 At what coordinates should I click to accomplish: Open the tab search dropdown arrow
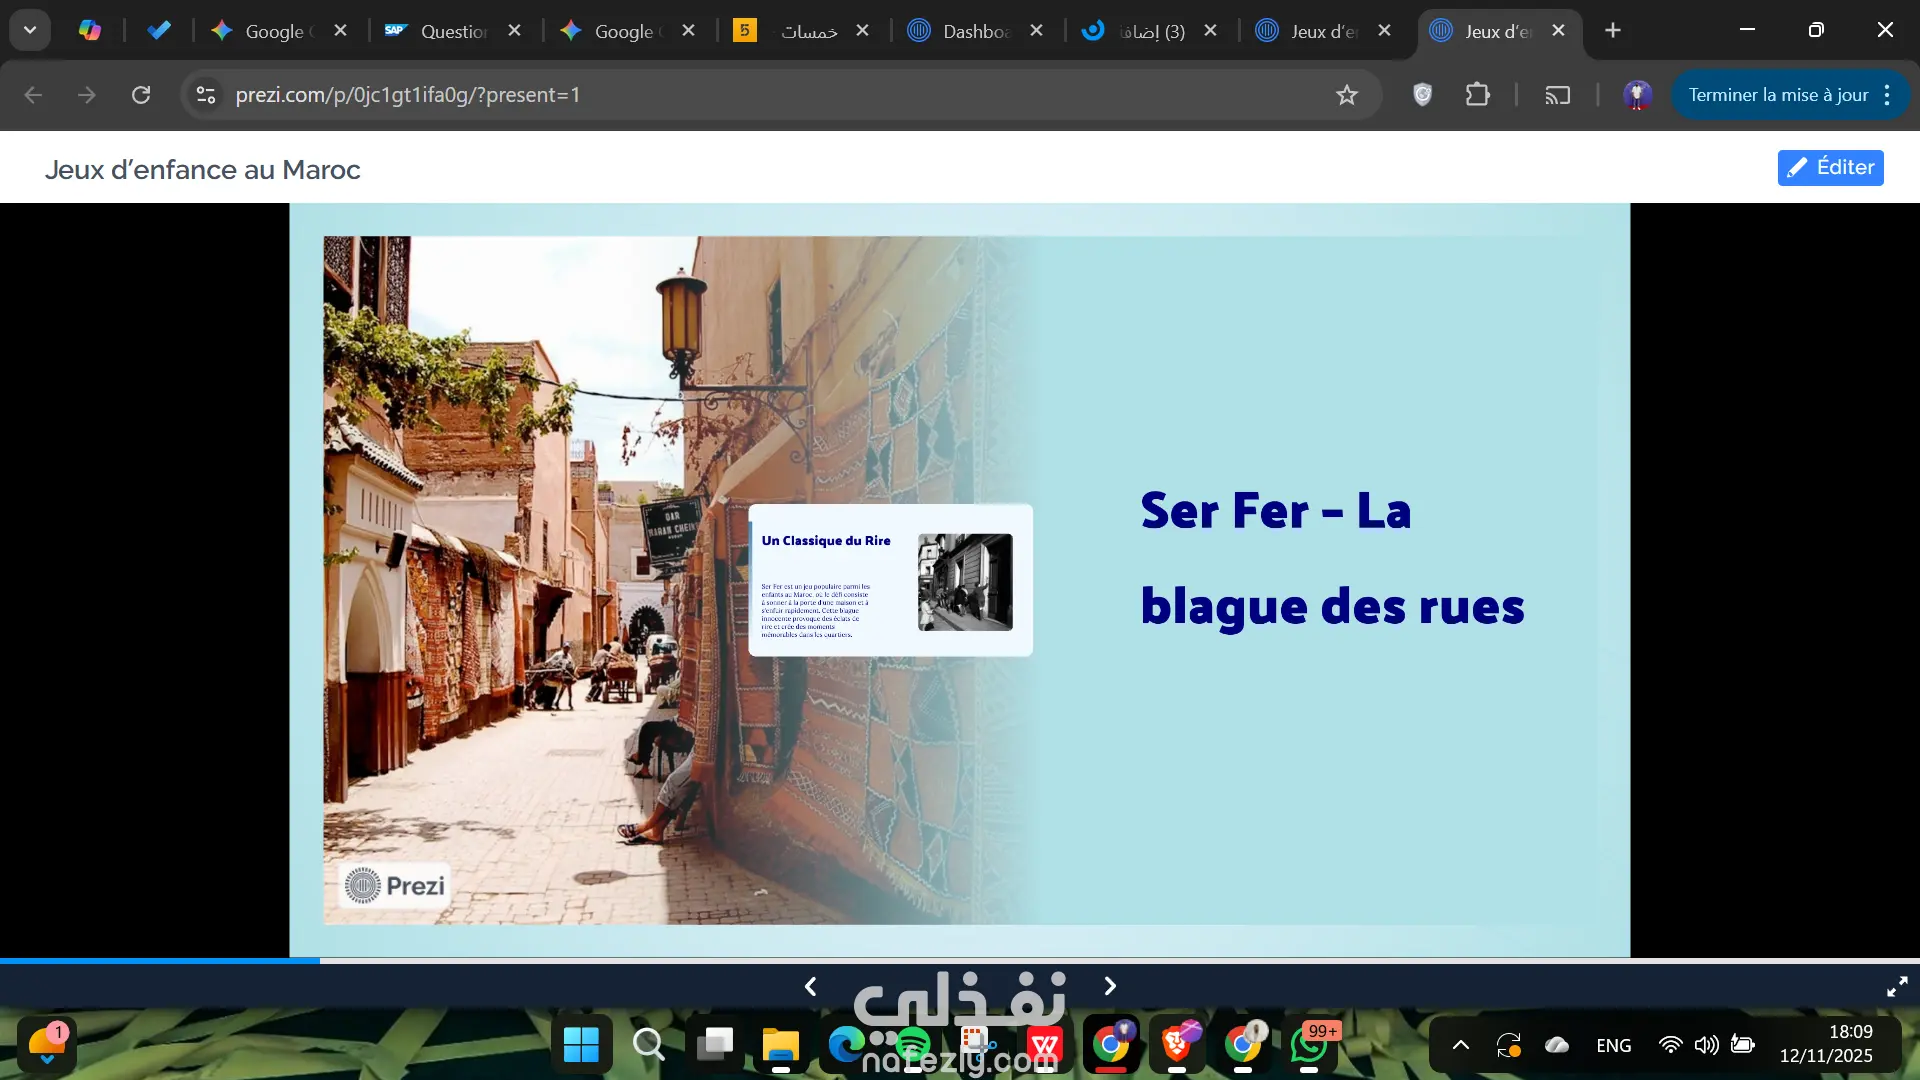[x=30, y=30]
